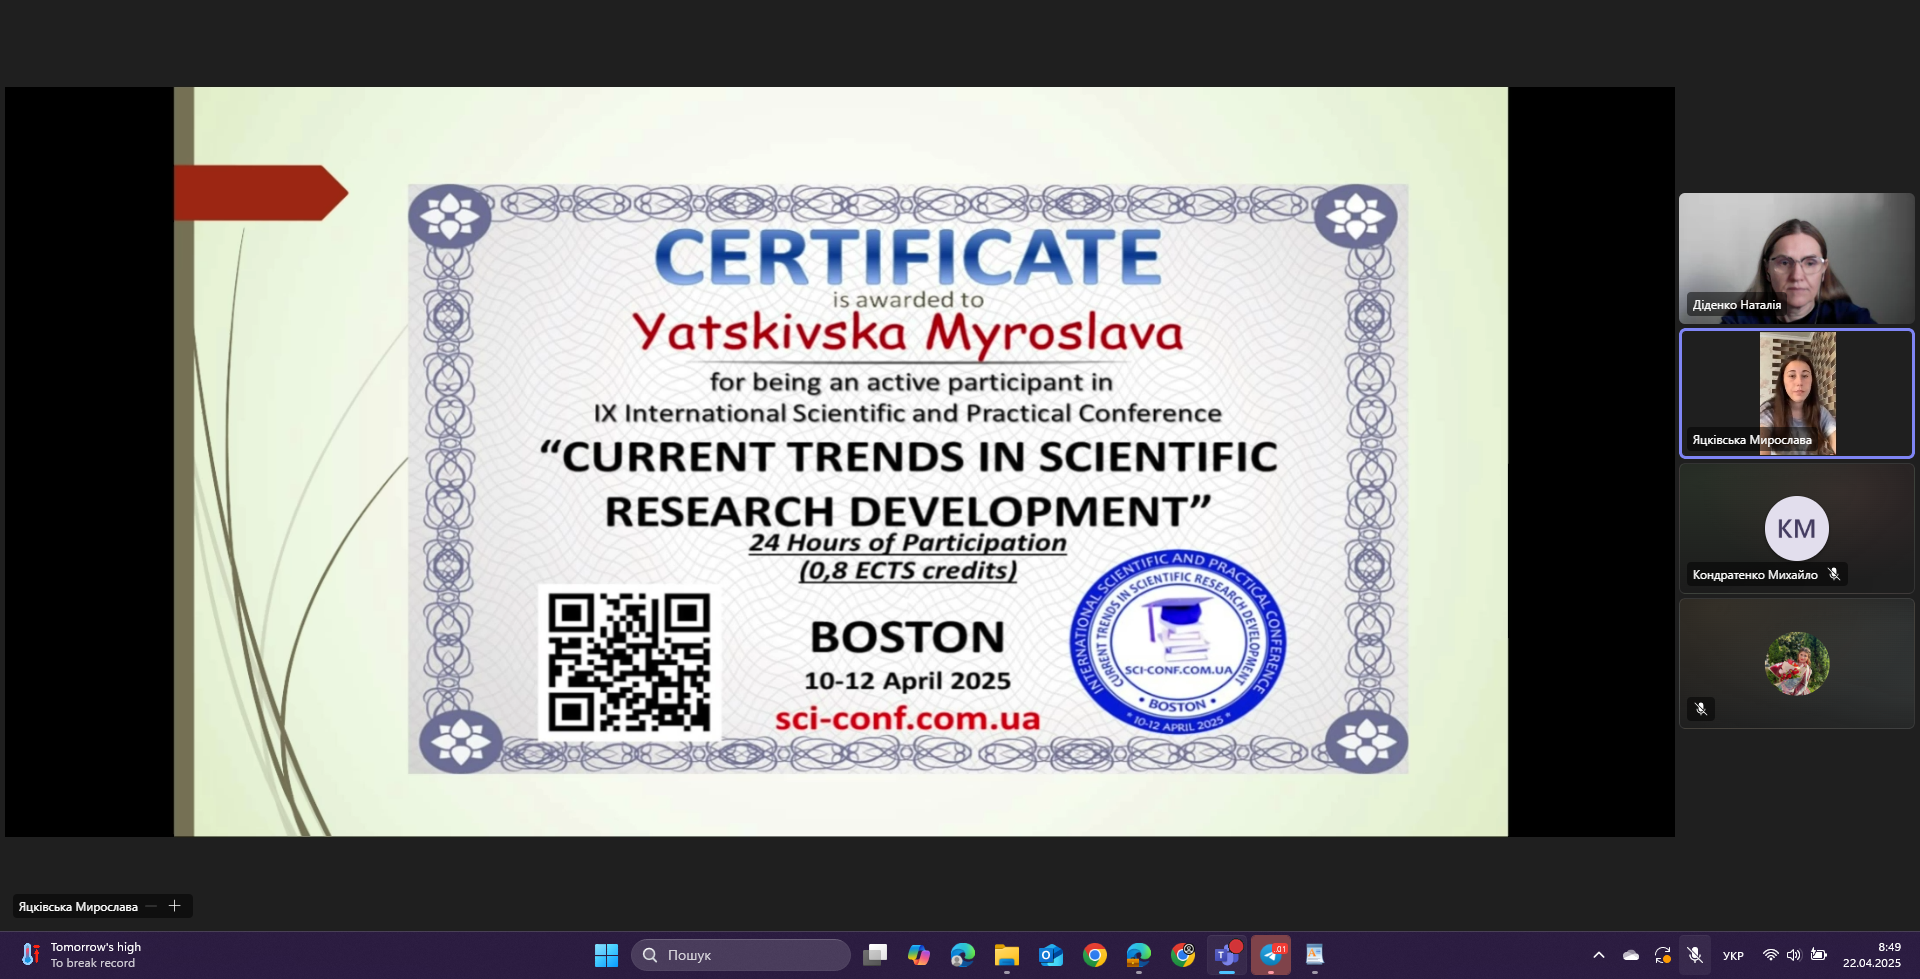This screenshot has height=979, width=1920.
Task: Open Microsoft Teams from the taskbar
Action: click(1226, 955)
